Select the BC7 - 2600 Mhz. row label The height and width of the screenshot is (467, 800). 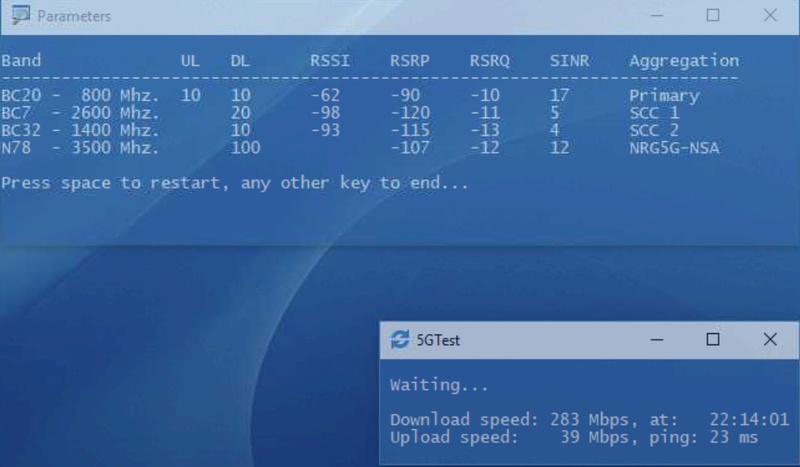(x=80, y=113)
